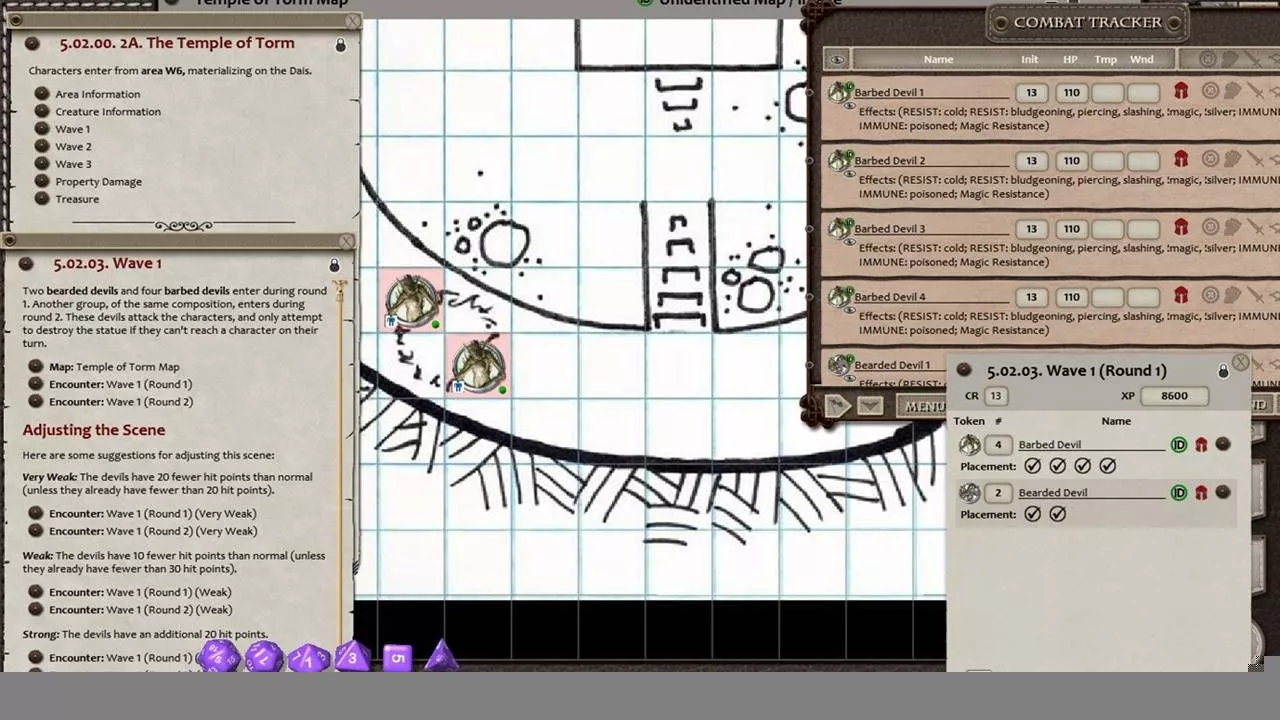Click Barbed Devil 2 token in tracker
This screenshot has width=1280, height=720.
840,161
